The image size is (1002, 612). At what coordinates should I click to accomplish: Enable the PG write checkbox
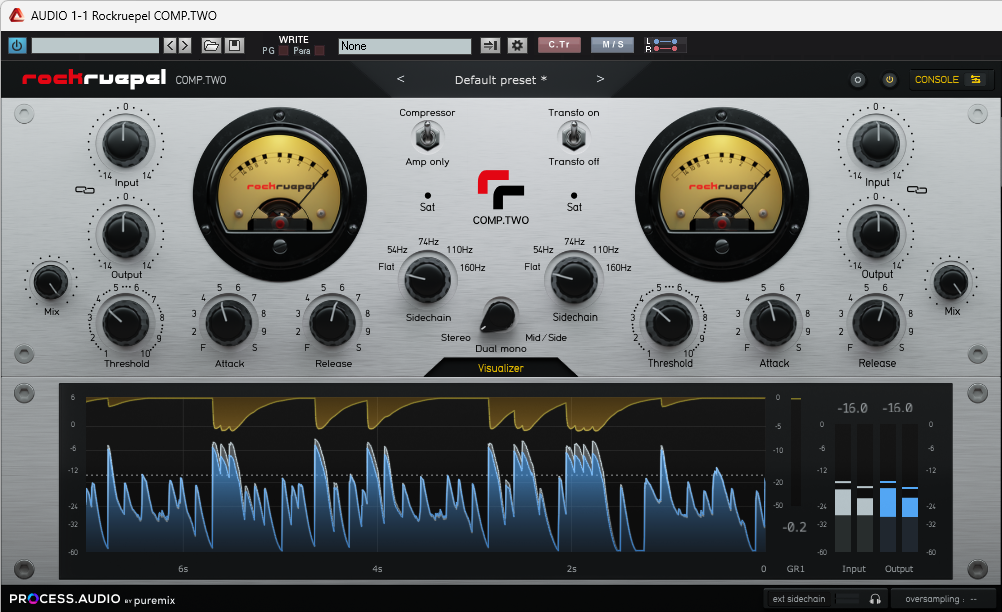284,50
